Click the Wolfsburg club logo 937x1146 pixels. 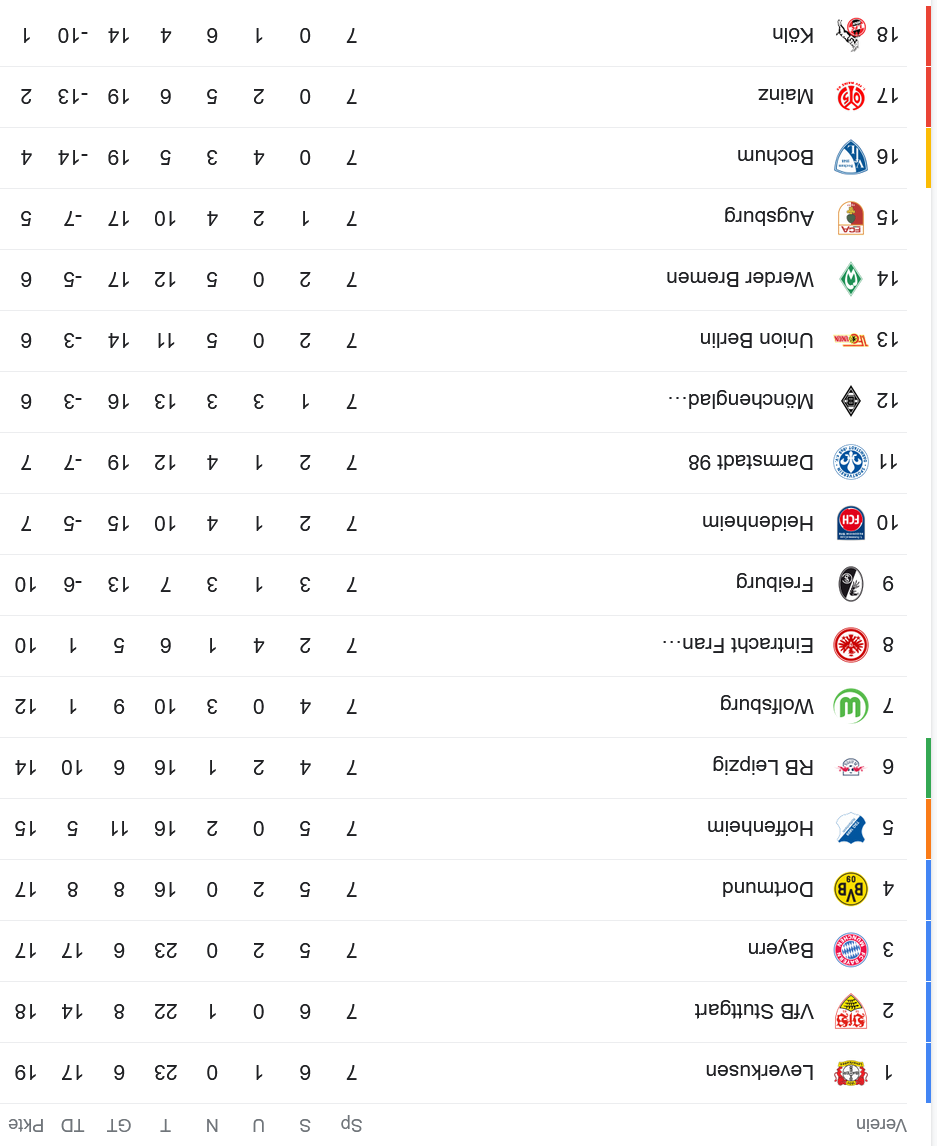click(851, 707)
